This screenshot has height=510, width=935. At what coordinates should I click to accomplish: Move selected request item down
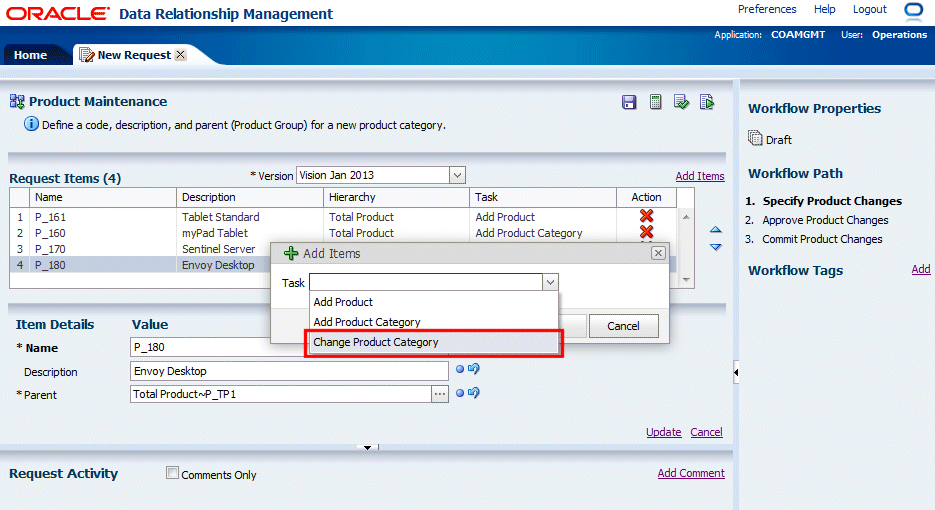click(x=715, y=247)
